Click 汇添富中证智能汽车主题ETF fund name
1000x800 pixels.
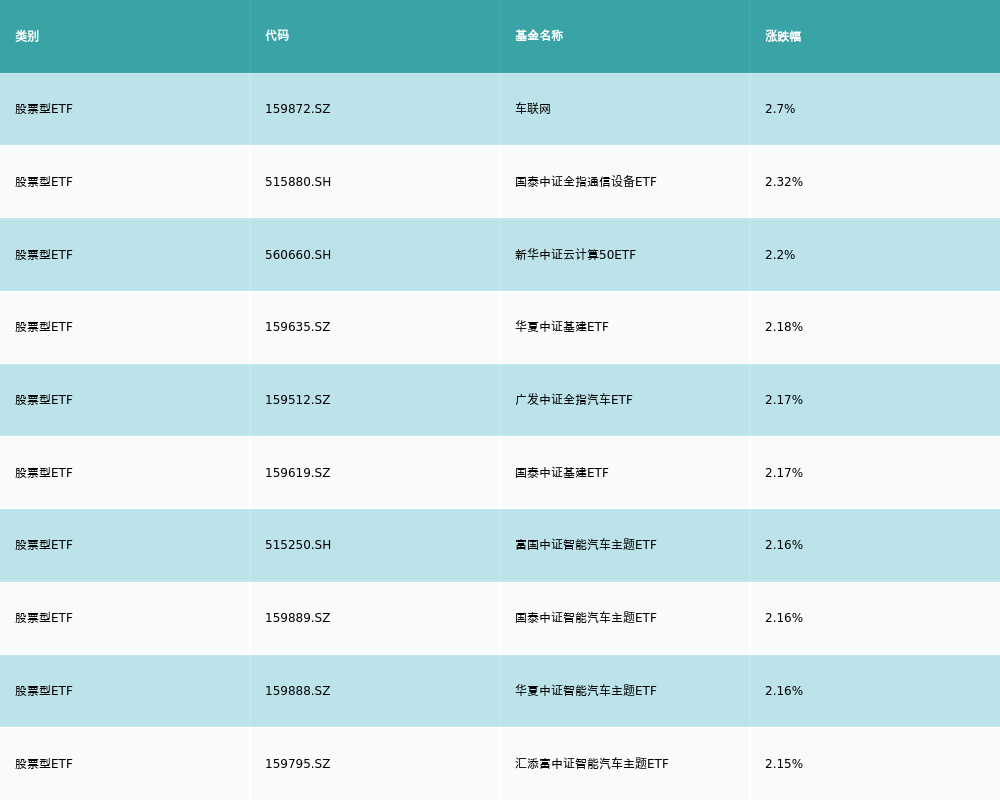(x=592, y=764)
